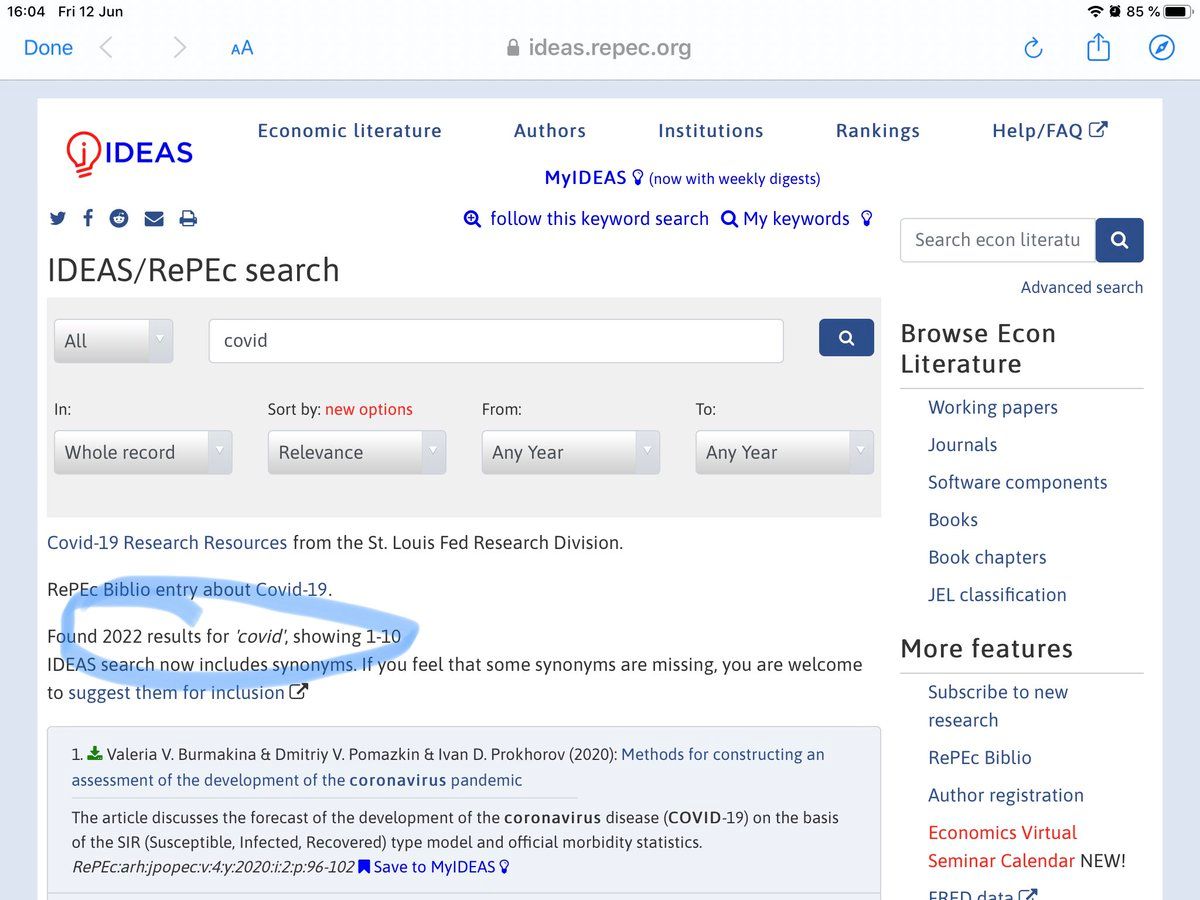Share page on Twitter icon
This screenshot has height=900, width=1200.
[x=58, y=219]
